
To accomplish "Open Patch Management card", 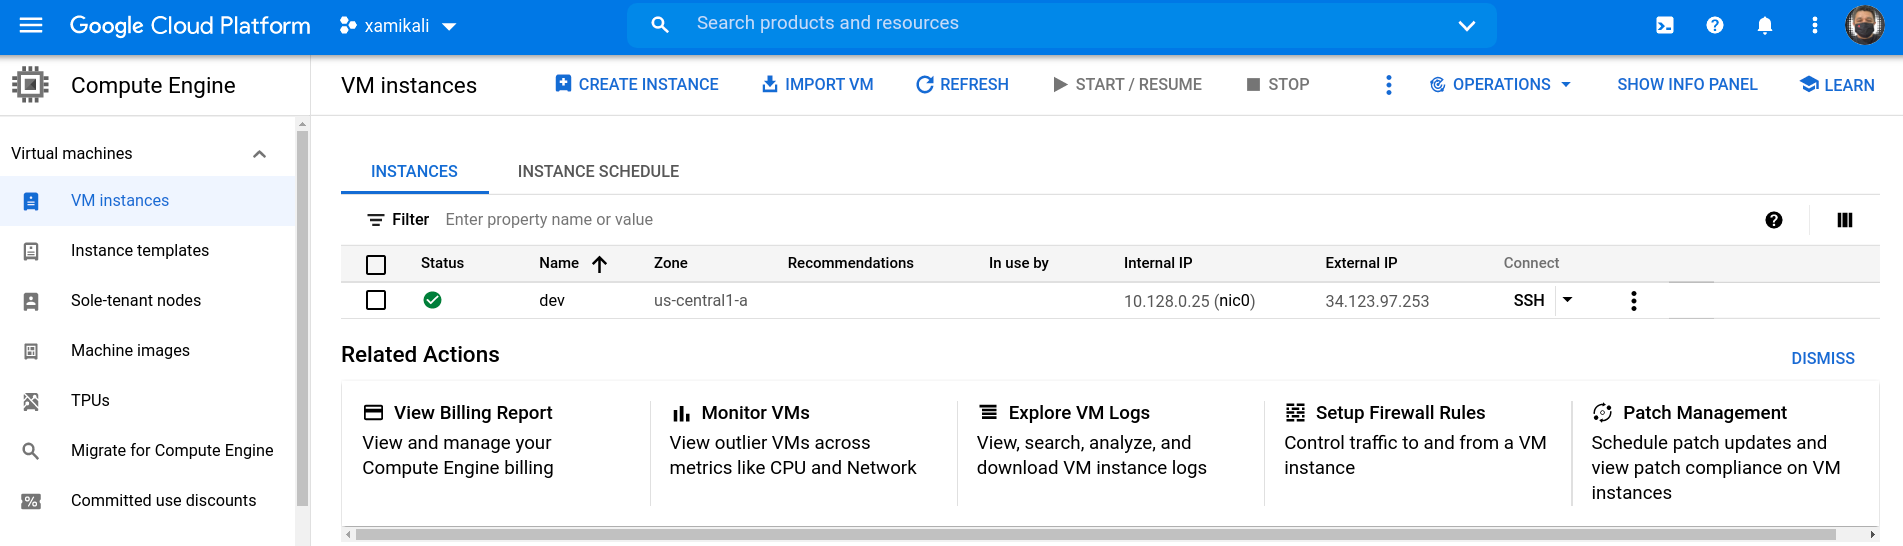I will [x=1725, y=452].
